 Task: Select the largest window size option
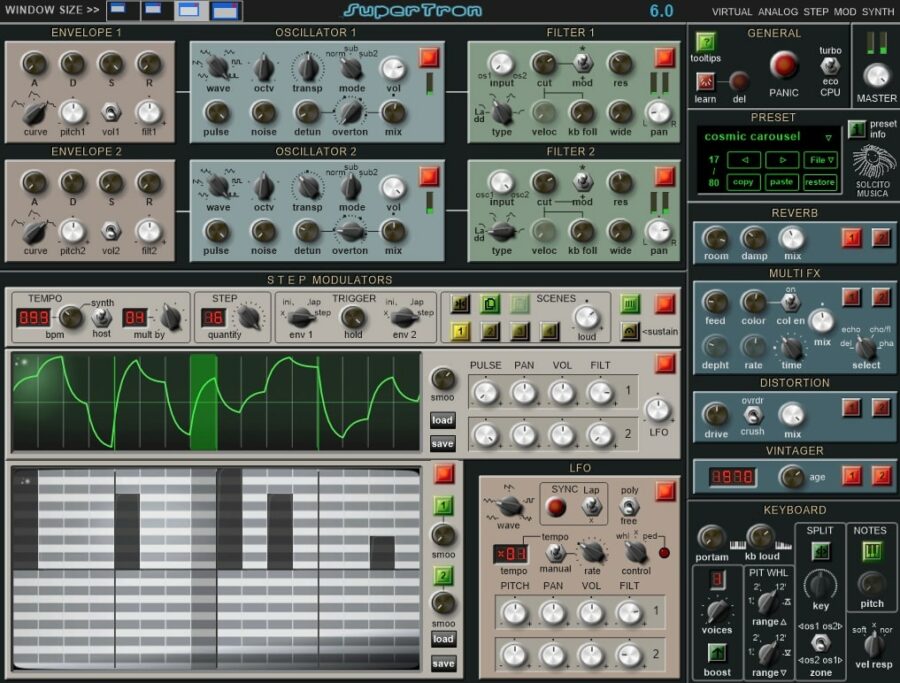click(224, 11)
